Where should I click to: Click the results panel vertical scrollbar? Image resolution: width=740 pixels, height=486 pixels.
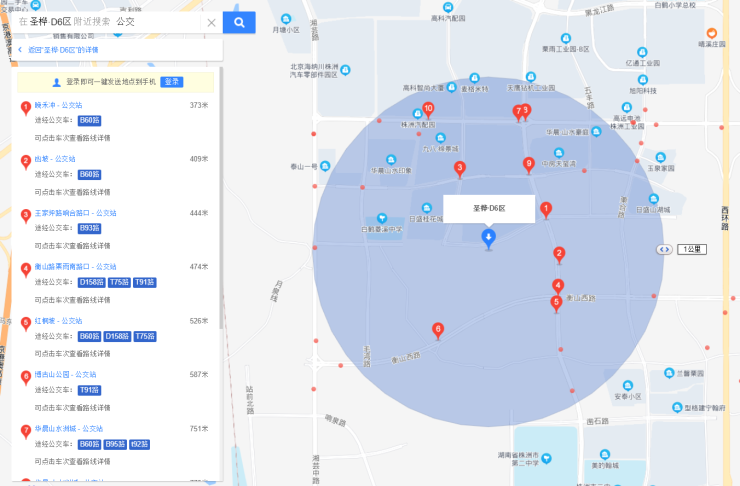point(221,198)
